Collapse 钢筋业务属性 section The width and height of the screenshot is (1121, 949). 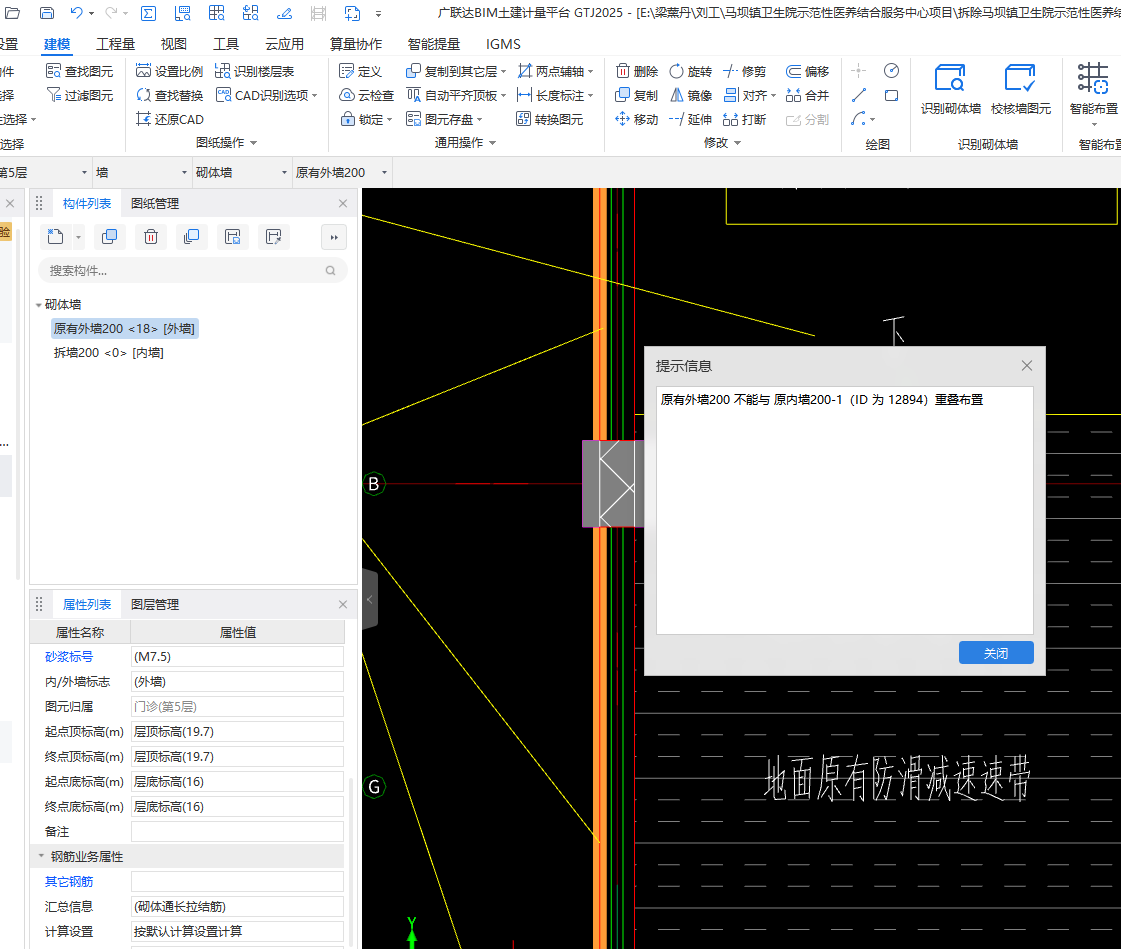click(x=41, y=856)
